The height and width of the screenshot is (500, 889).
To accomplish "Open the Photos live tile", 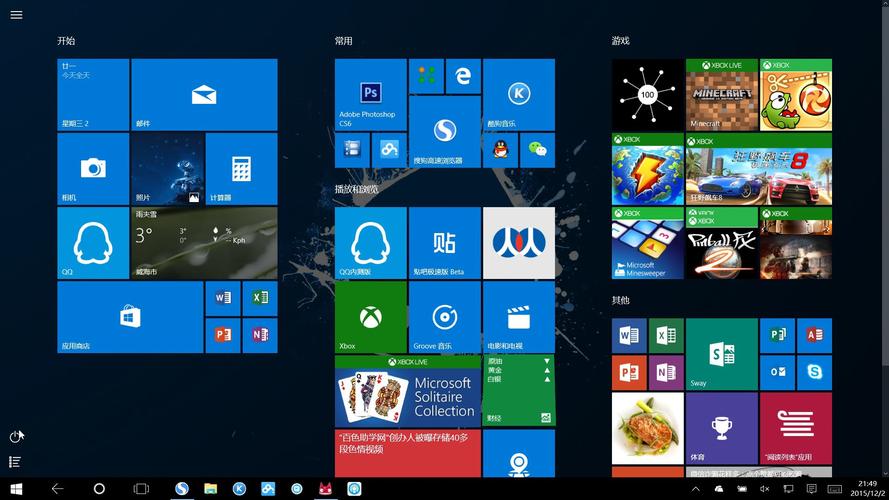I will 167,168.
